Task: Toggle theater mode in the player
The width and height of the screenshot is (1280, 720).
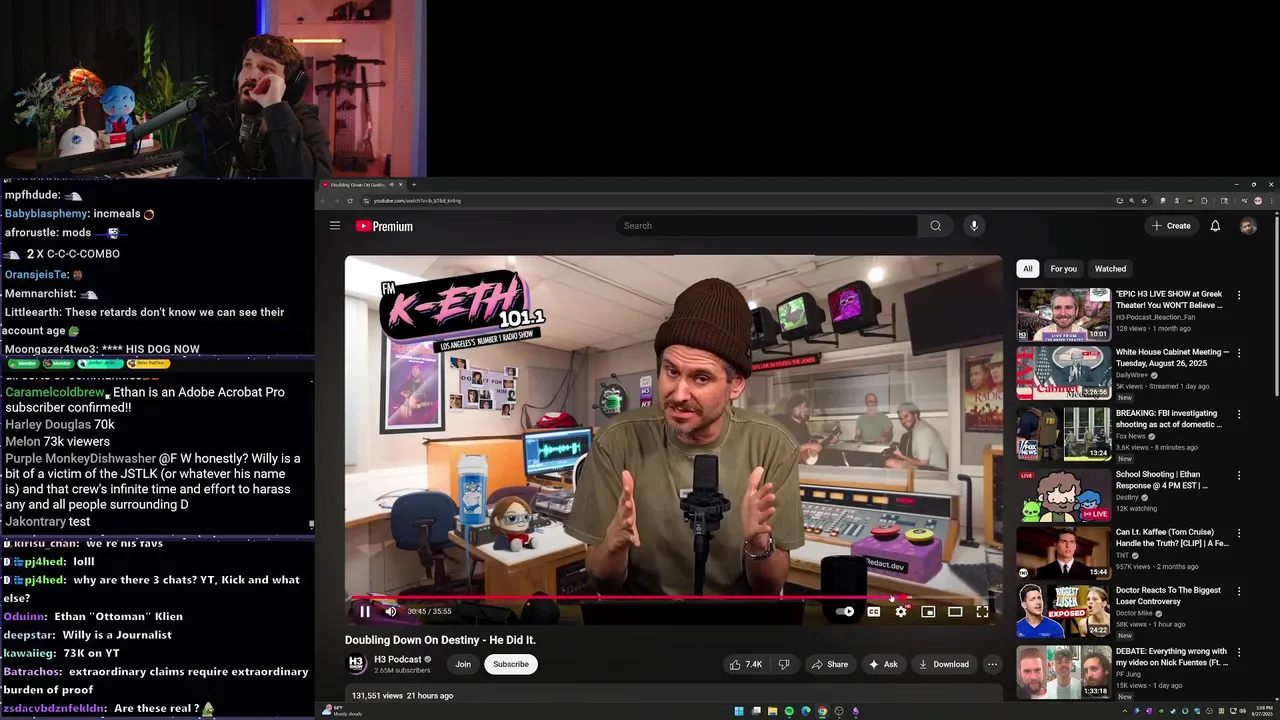Action: pyautogui.click(x=955, y=611)
